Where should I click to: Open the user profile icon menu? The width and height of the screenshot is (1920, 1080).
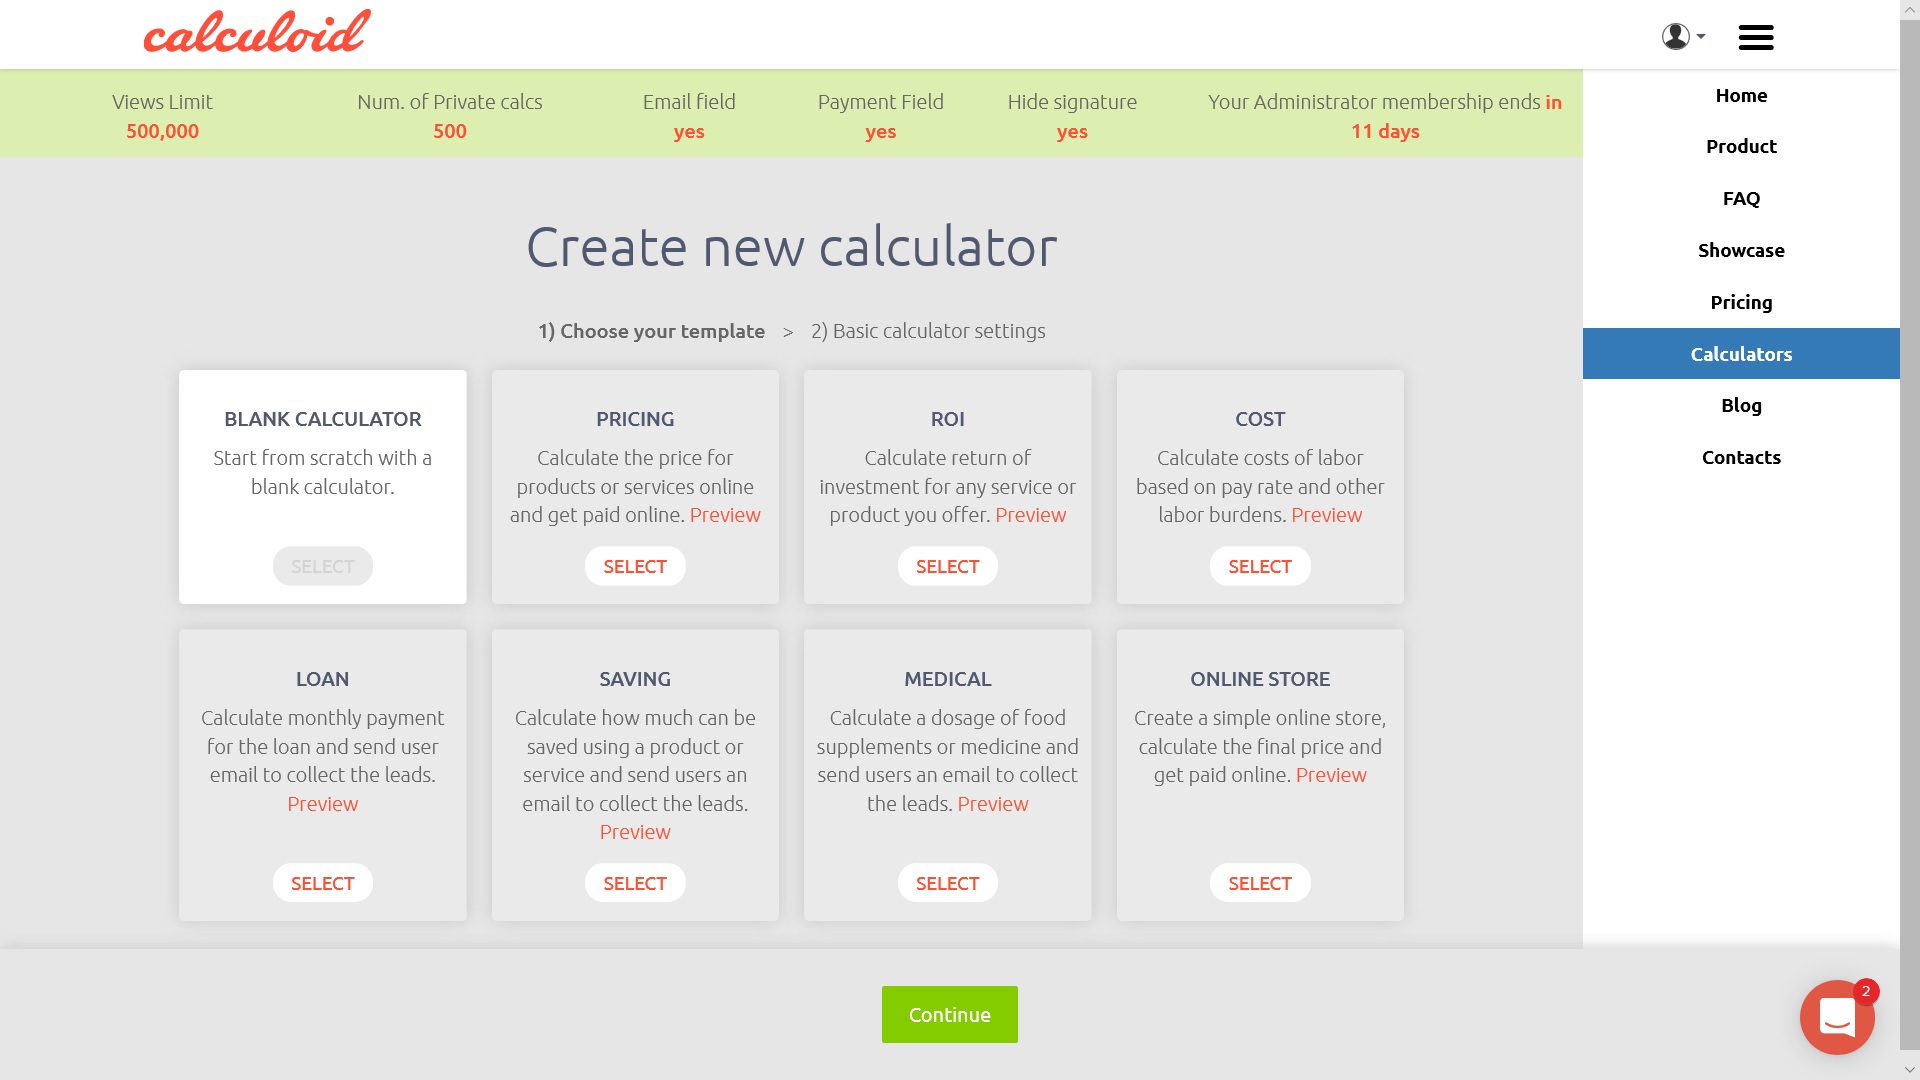click(1683, 34)
